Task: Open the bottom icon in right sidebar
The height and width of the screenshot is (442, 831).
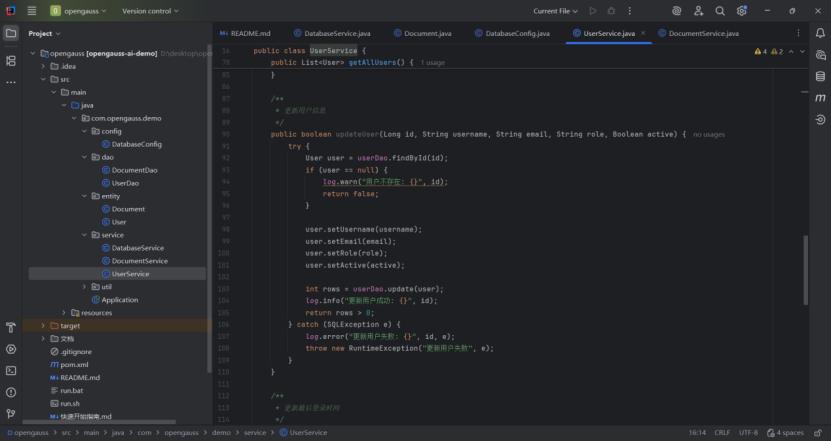Action: (820, 120)
